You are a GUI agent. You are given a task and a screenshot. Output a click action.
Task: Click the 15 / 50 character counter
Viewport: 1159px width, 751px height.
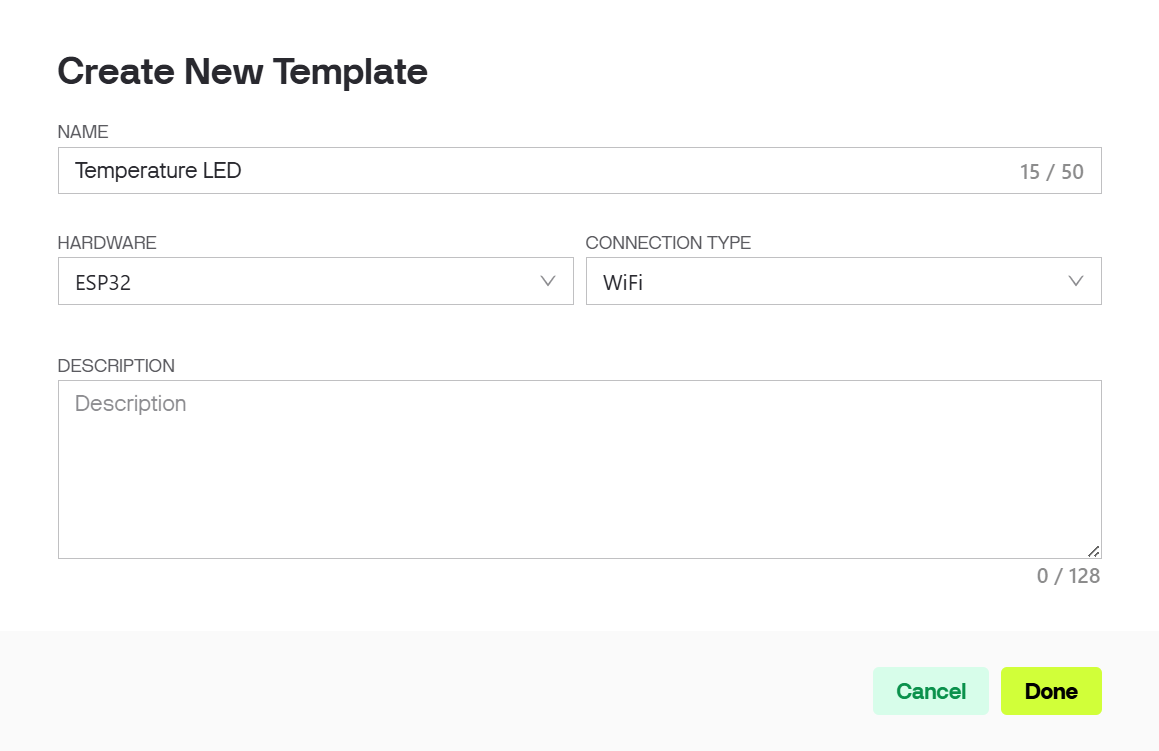tap(1051, 172)
